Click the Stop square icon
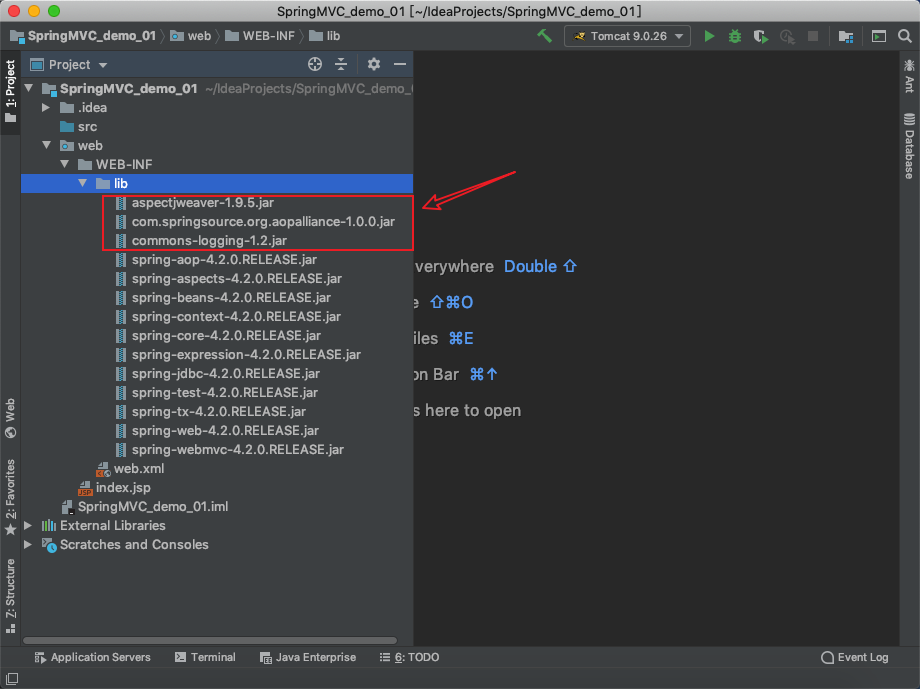Viewport: 920px width, 689px height. click(x=813, y=36)
